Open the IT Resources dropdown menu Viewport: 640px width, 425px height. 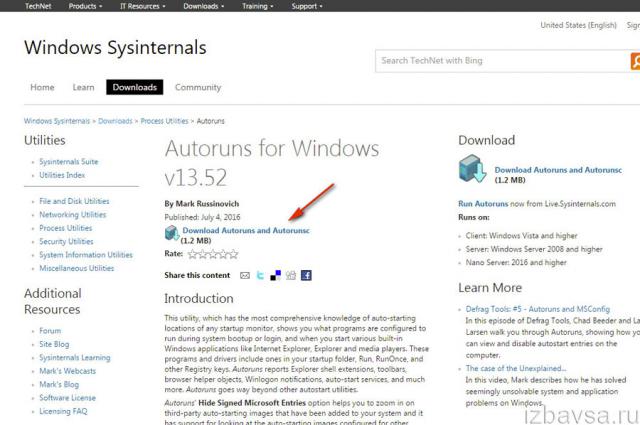142,6
